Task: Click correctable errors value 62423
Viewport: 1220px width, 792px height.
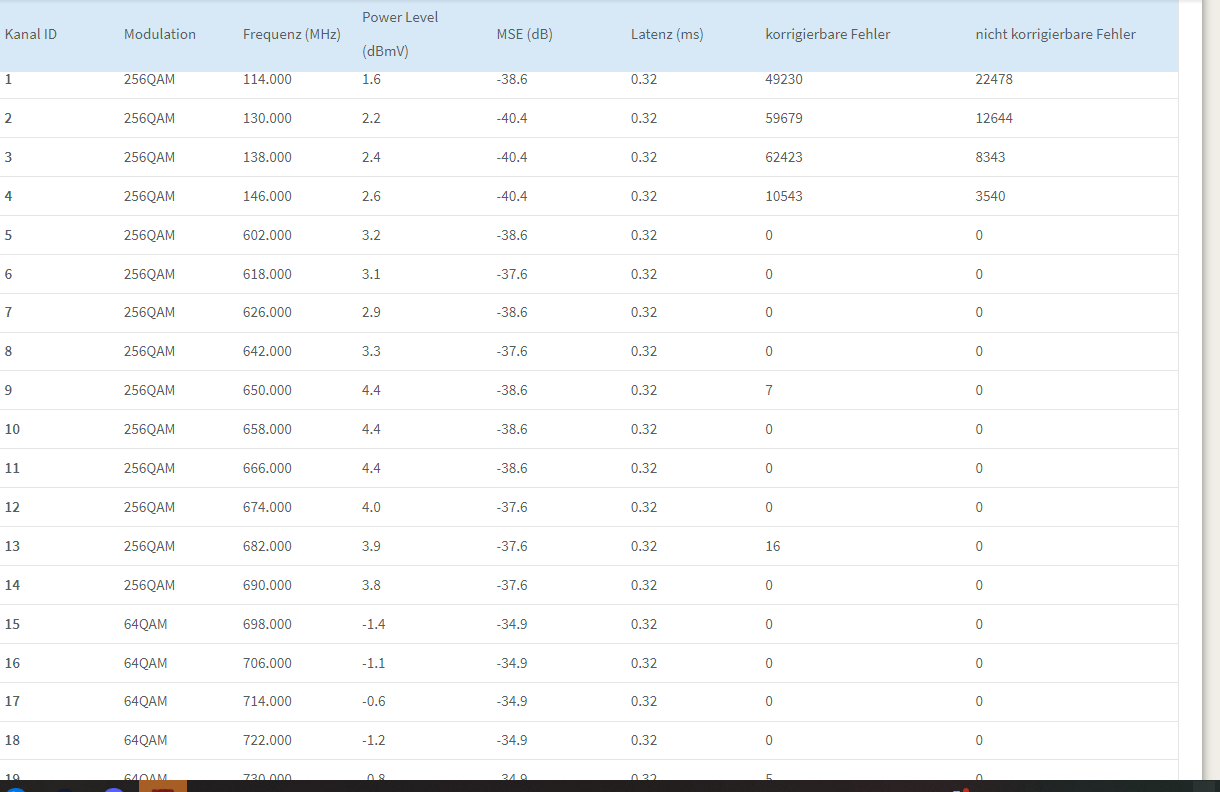Action: (784, 157)
